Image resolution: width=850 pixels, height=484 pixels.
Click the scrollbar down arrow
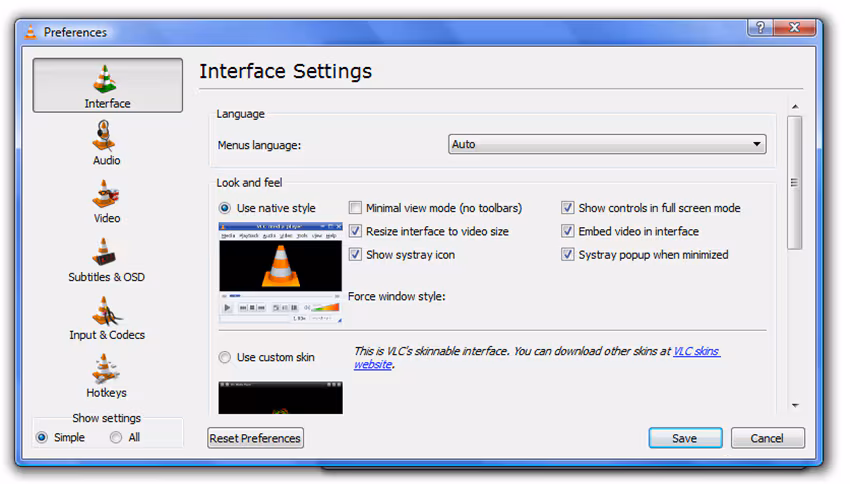[795, 405]
